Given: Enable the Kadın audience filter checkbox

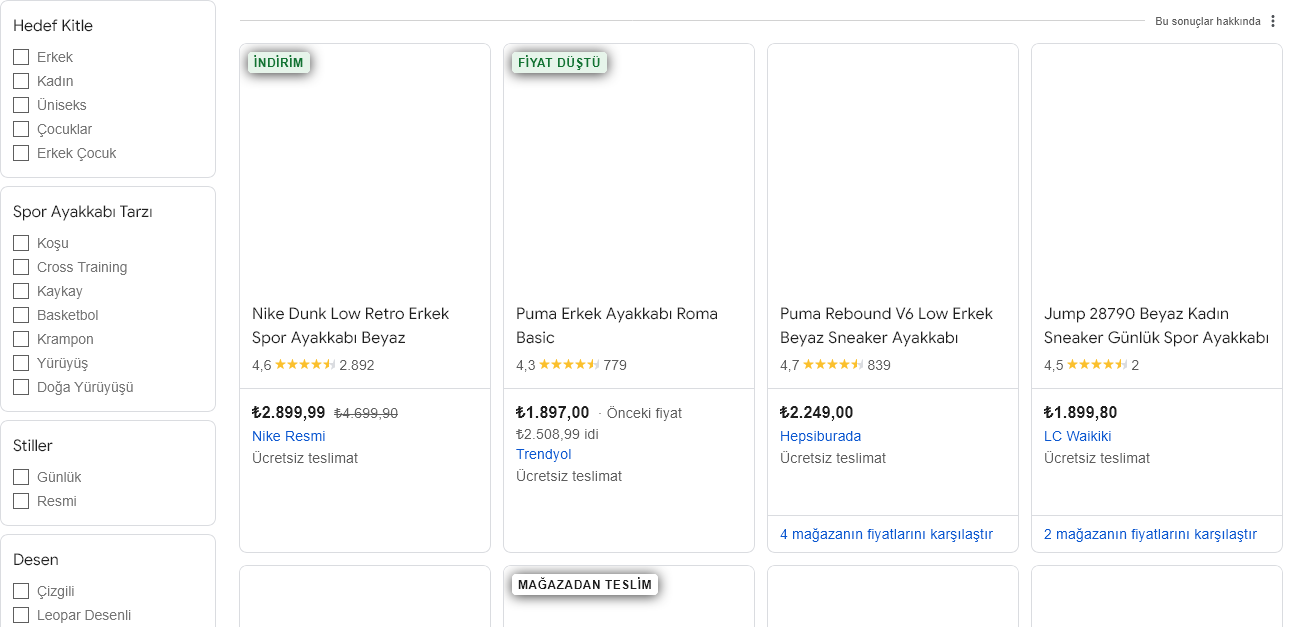Looking at the screenshot, I should click(21, 81).
